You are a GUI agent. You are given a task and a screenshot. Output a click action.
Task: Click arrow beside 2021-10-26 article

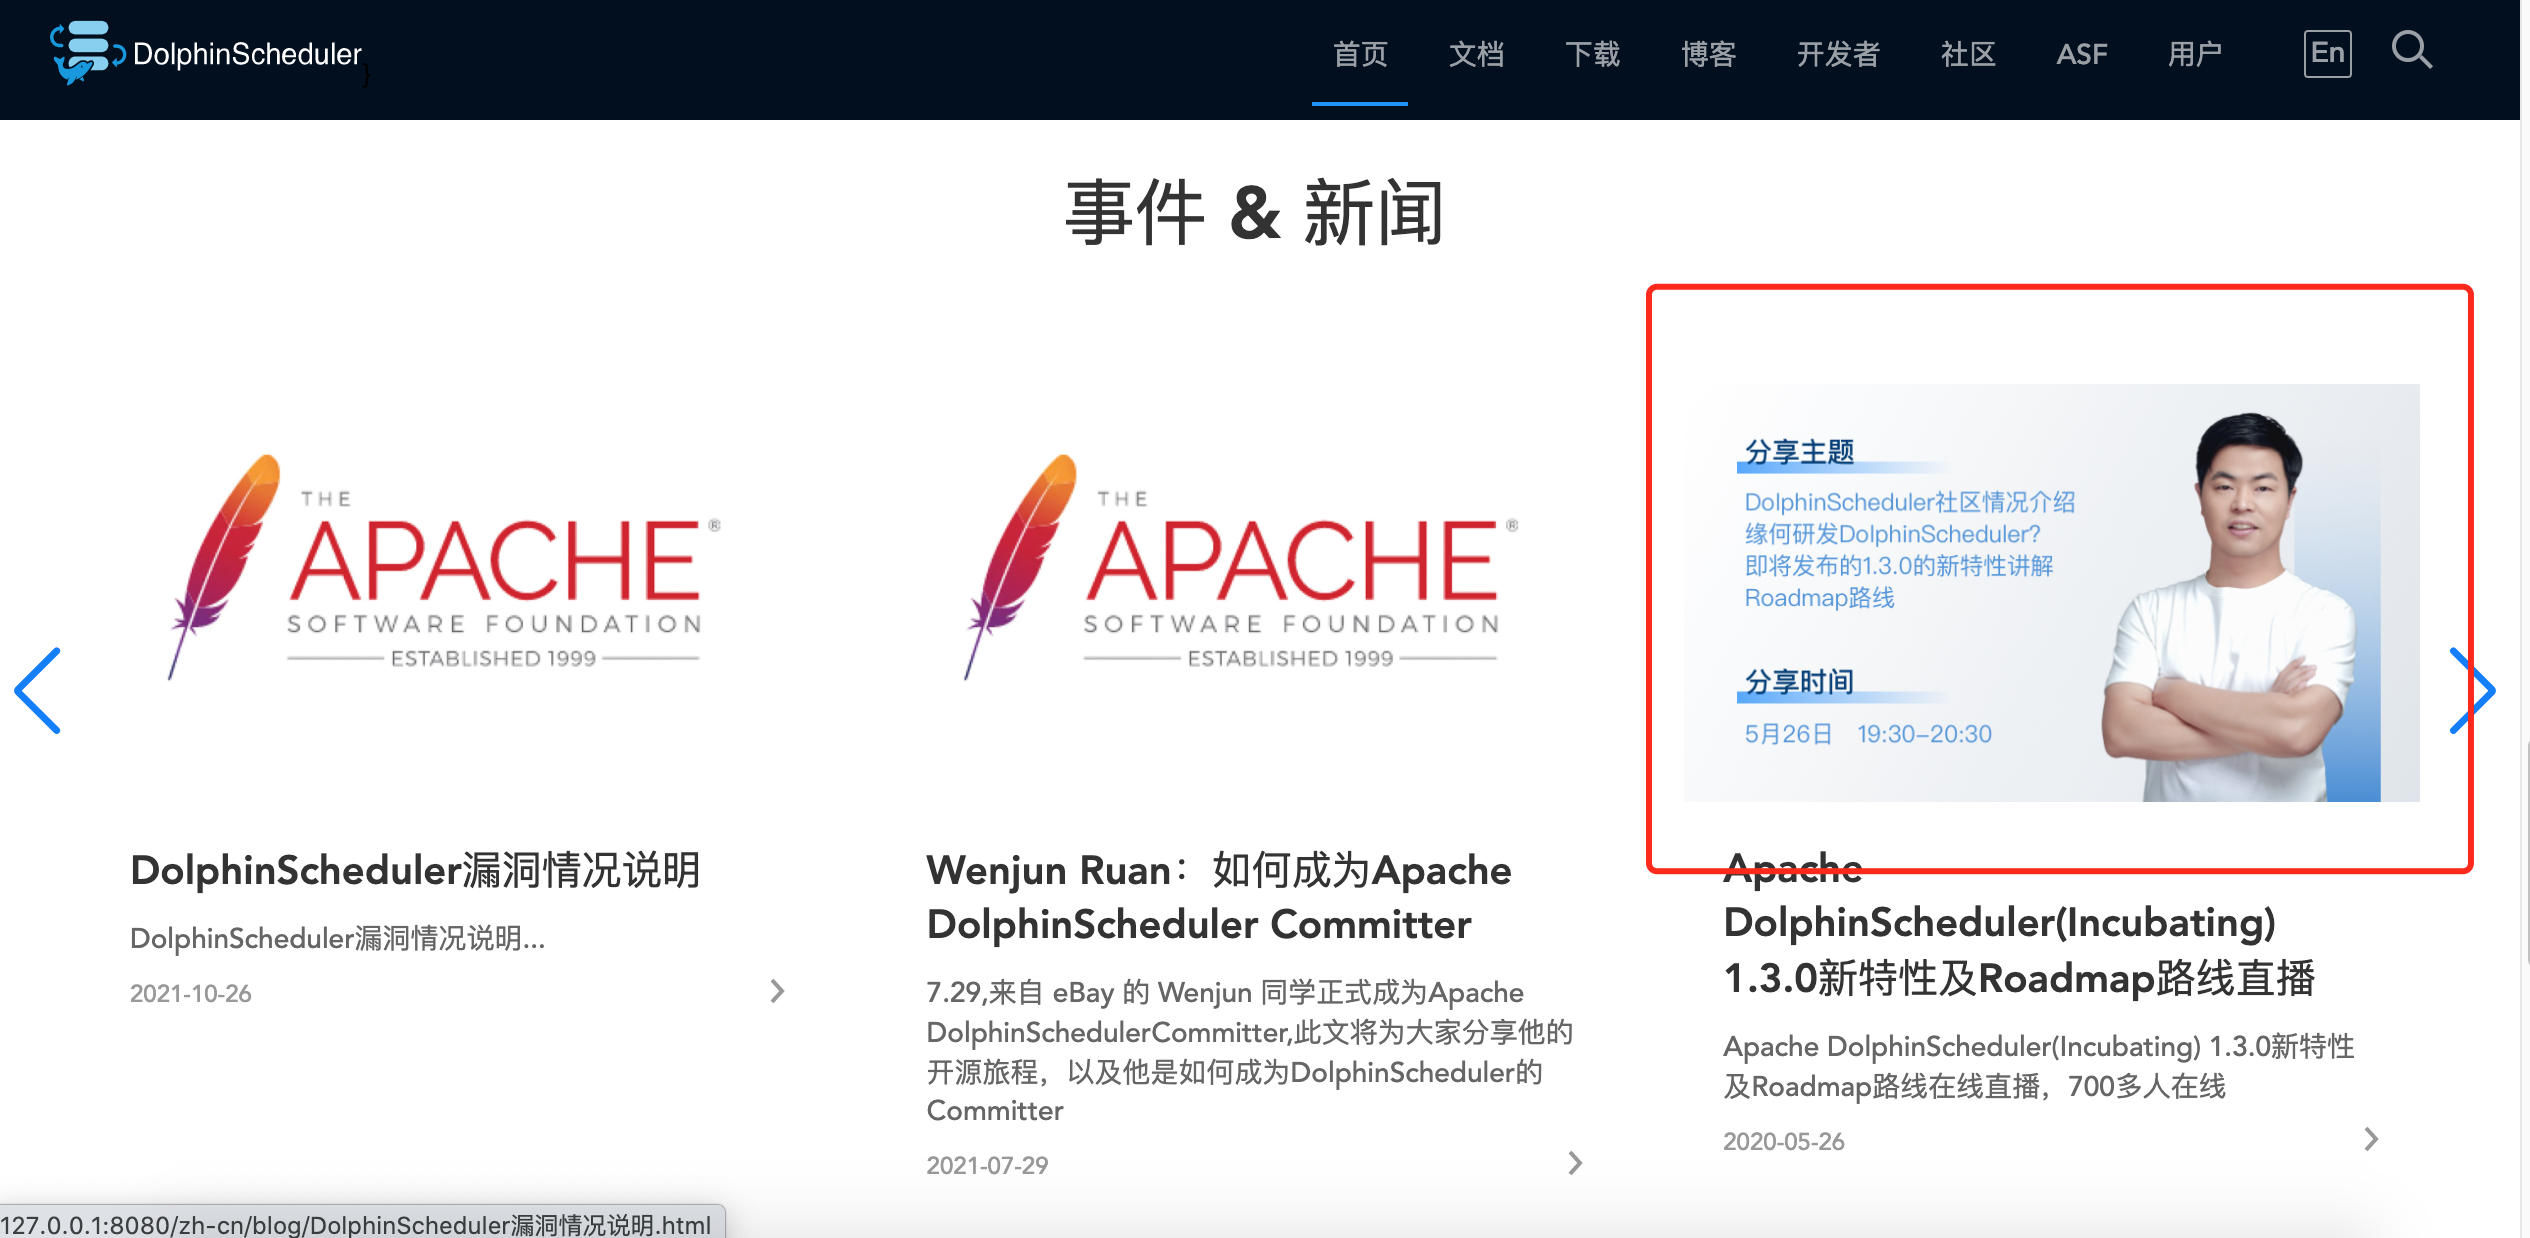[777, 991]
